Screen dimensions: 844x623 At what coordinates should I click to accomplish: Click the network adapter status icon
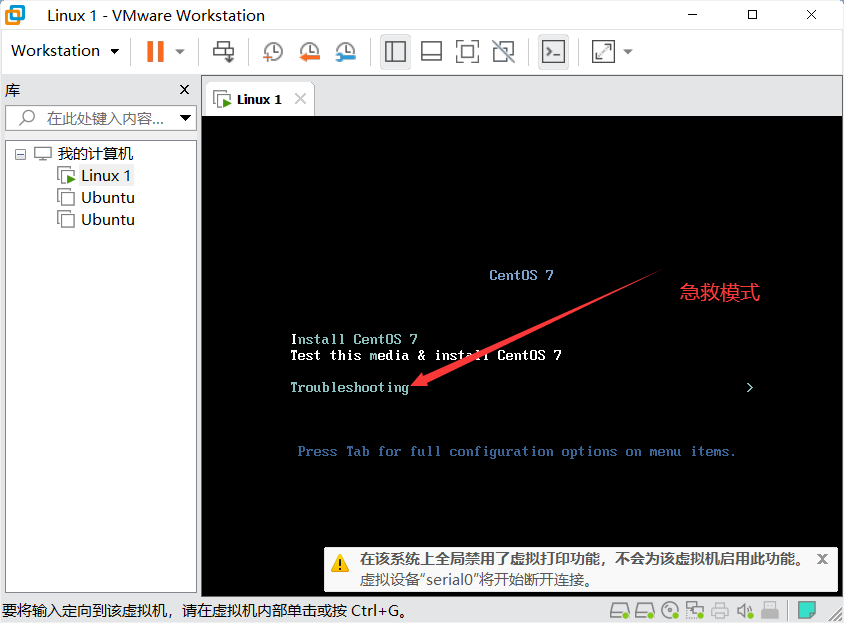coord(695,611)
